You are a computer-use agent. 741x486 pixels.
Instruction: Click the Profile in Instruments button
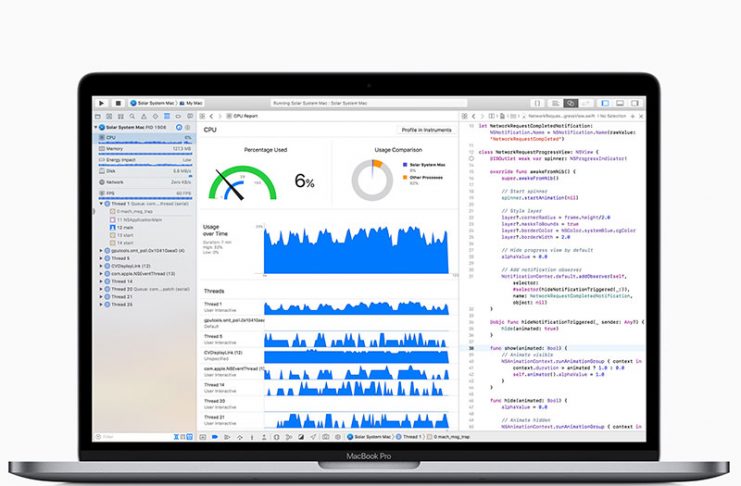point(426,130)
